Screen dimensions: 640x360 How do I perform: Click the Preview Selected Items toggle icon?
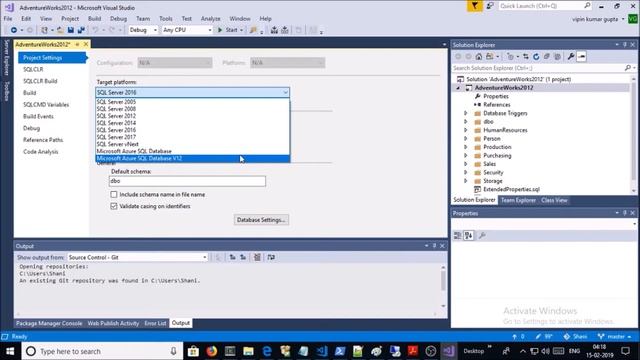click(582, 56)
